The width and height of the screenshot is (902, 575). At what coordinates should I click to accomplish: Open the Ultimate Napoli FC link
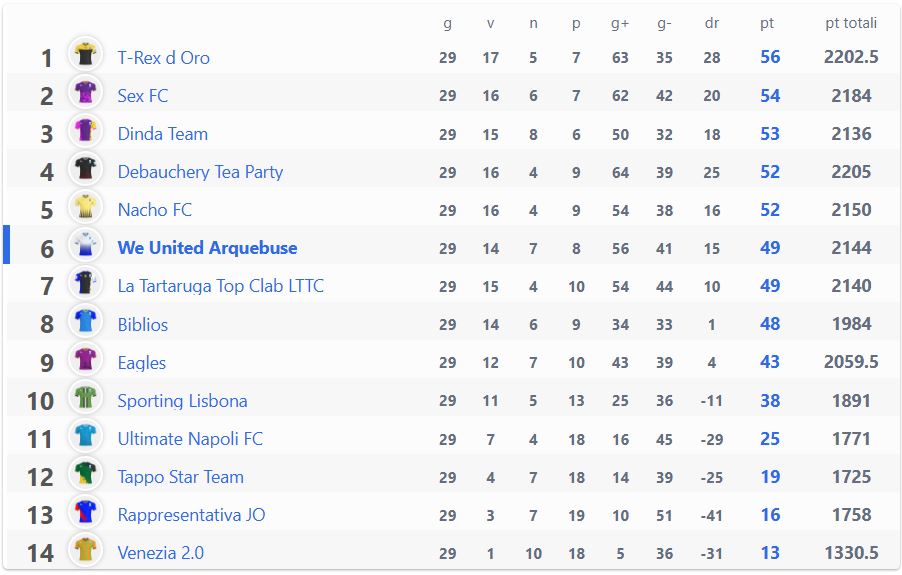click(190, 439)
